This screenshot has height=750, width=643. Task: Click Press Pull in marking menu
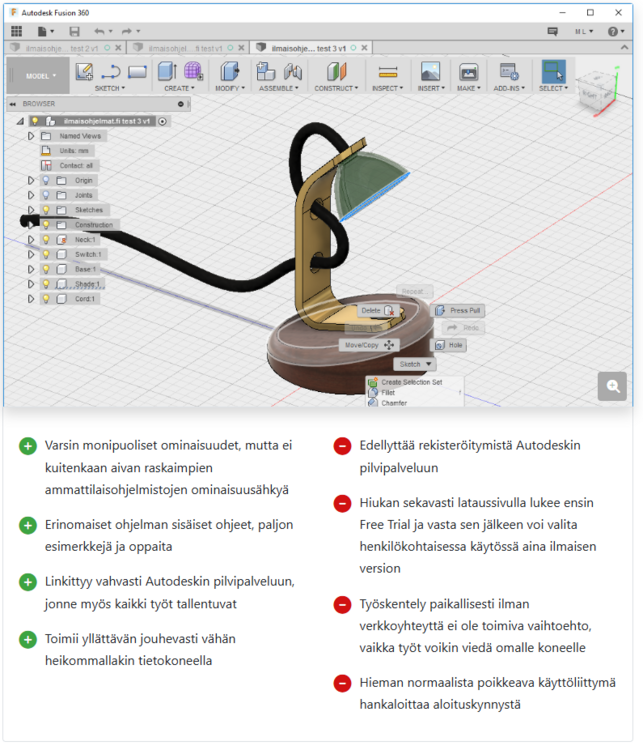(x=459, y=310)
